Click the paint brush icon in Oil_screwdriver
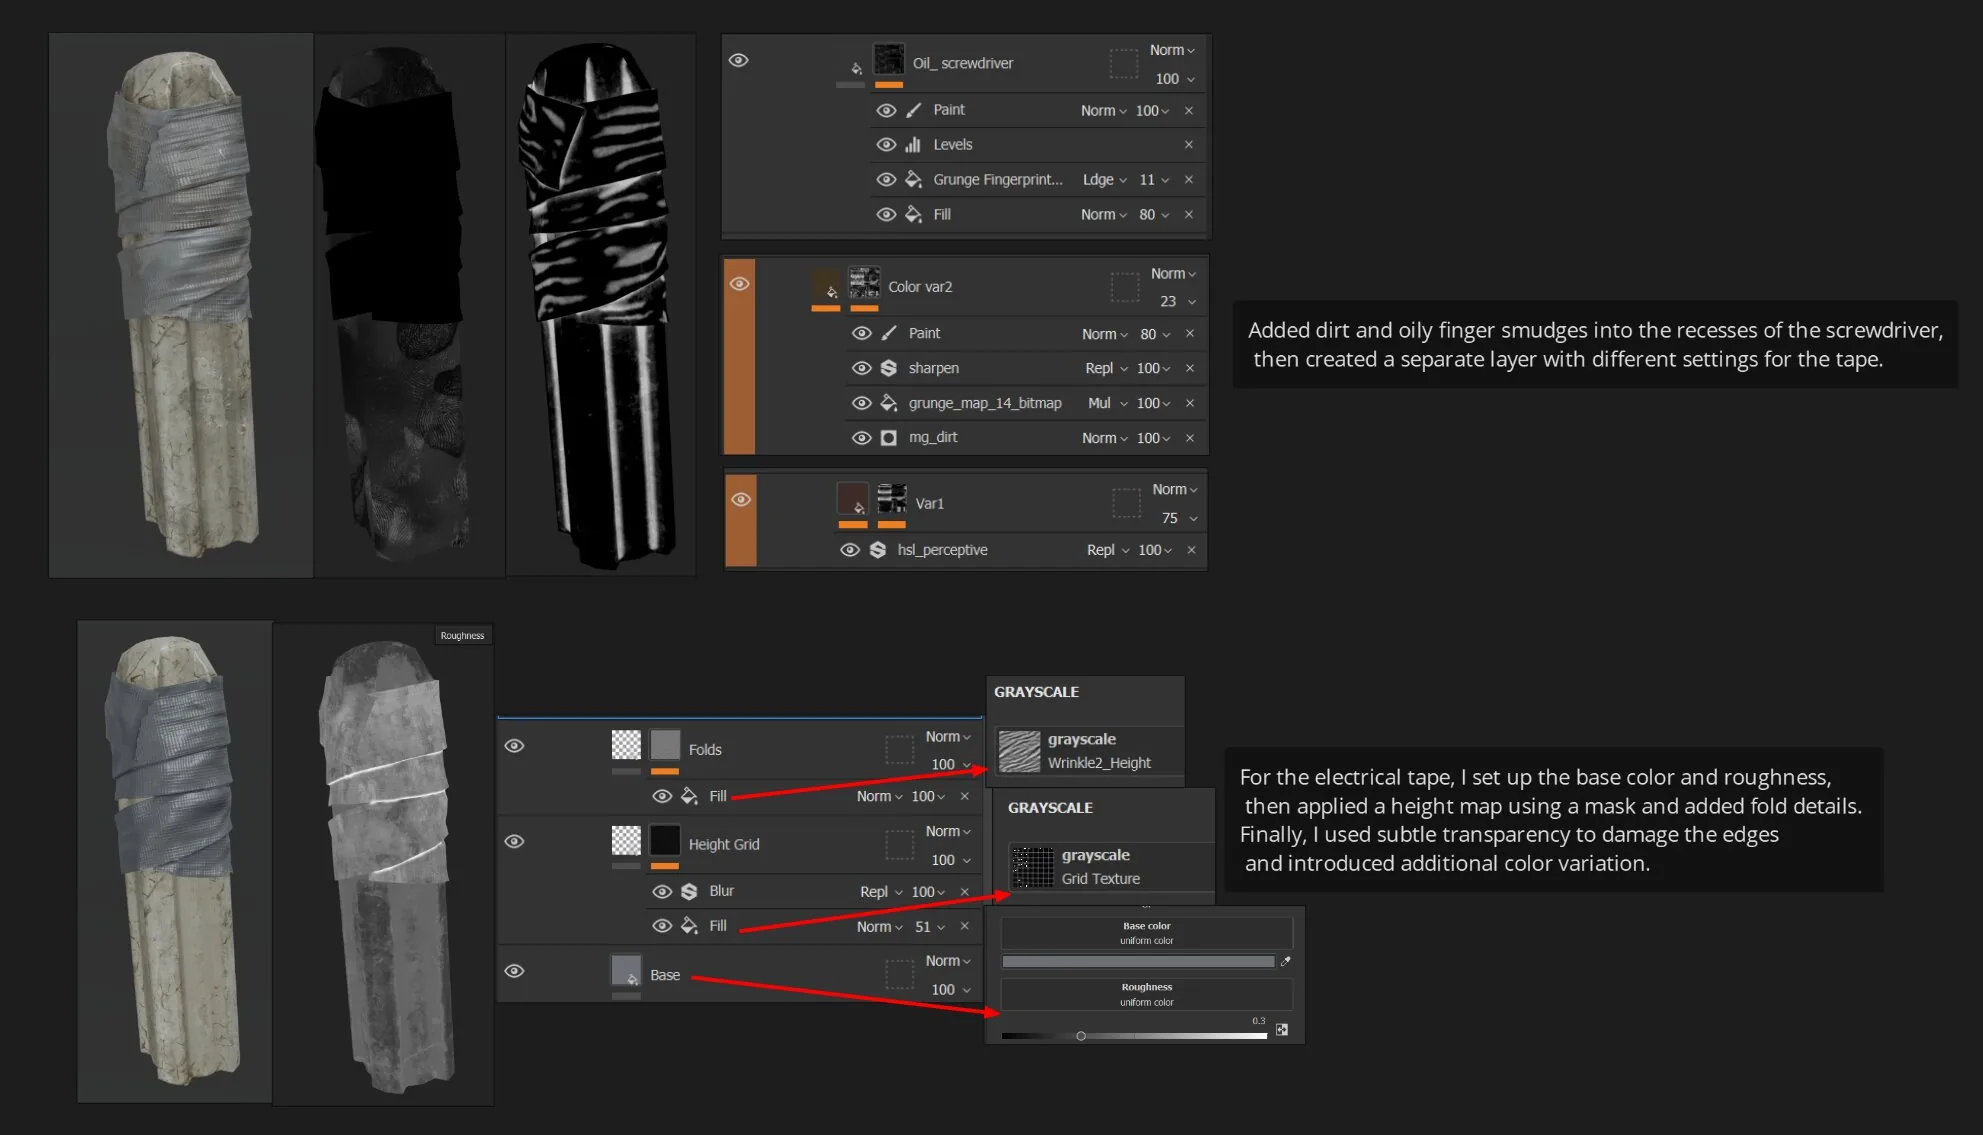 tap(913, 110)
